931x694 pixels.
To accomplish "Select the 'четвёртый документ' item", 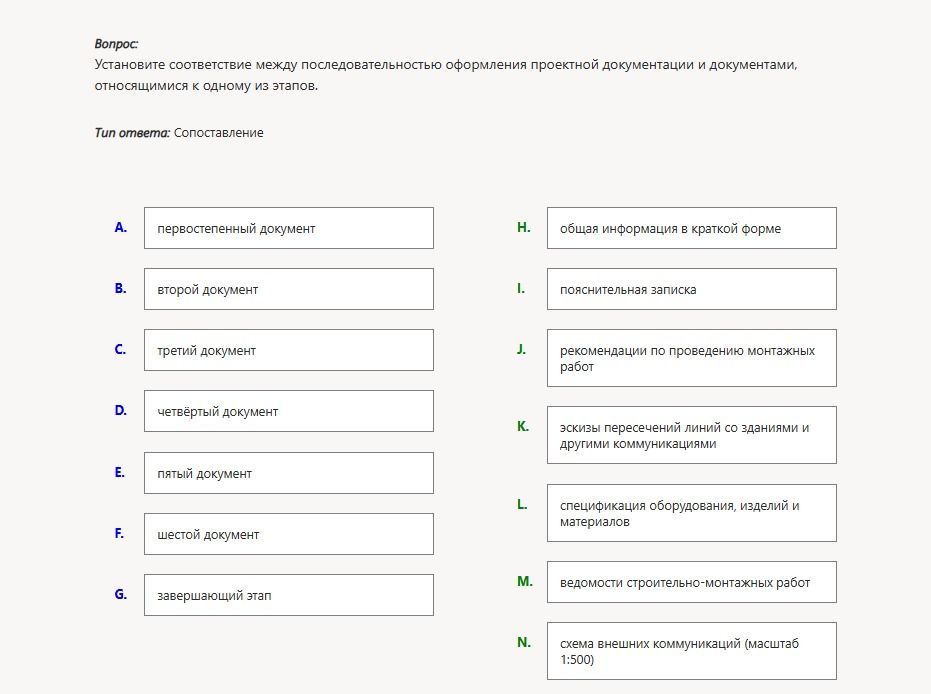I will pos(289,411).
